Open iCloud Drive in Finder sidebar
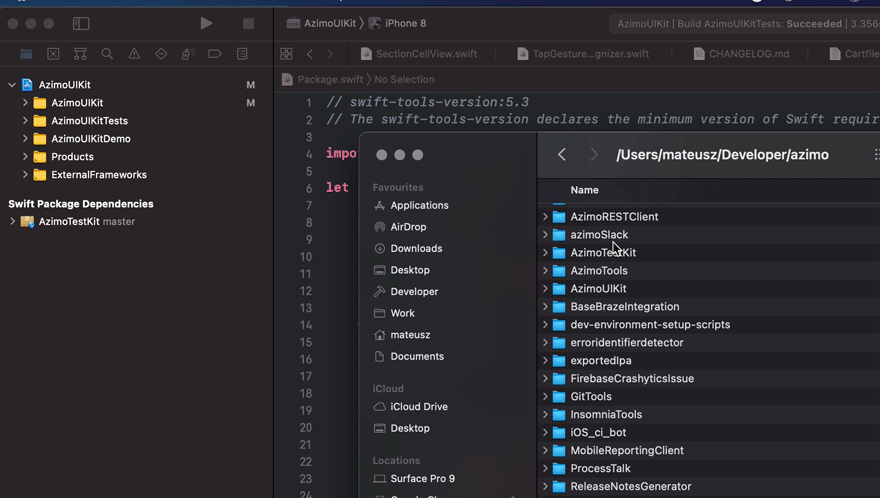The width and height of the screenshot is (880, 498). (x=410, y=406)
